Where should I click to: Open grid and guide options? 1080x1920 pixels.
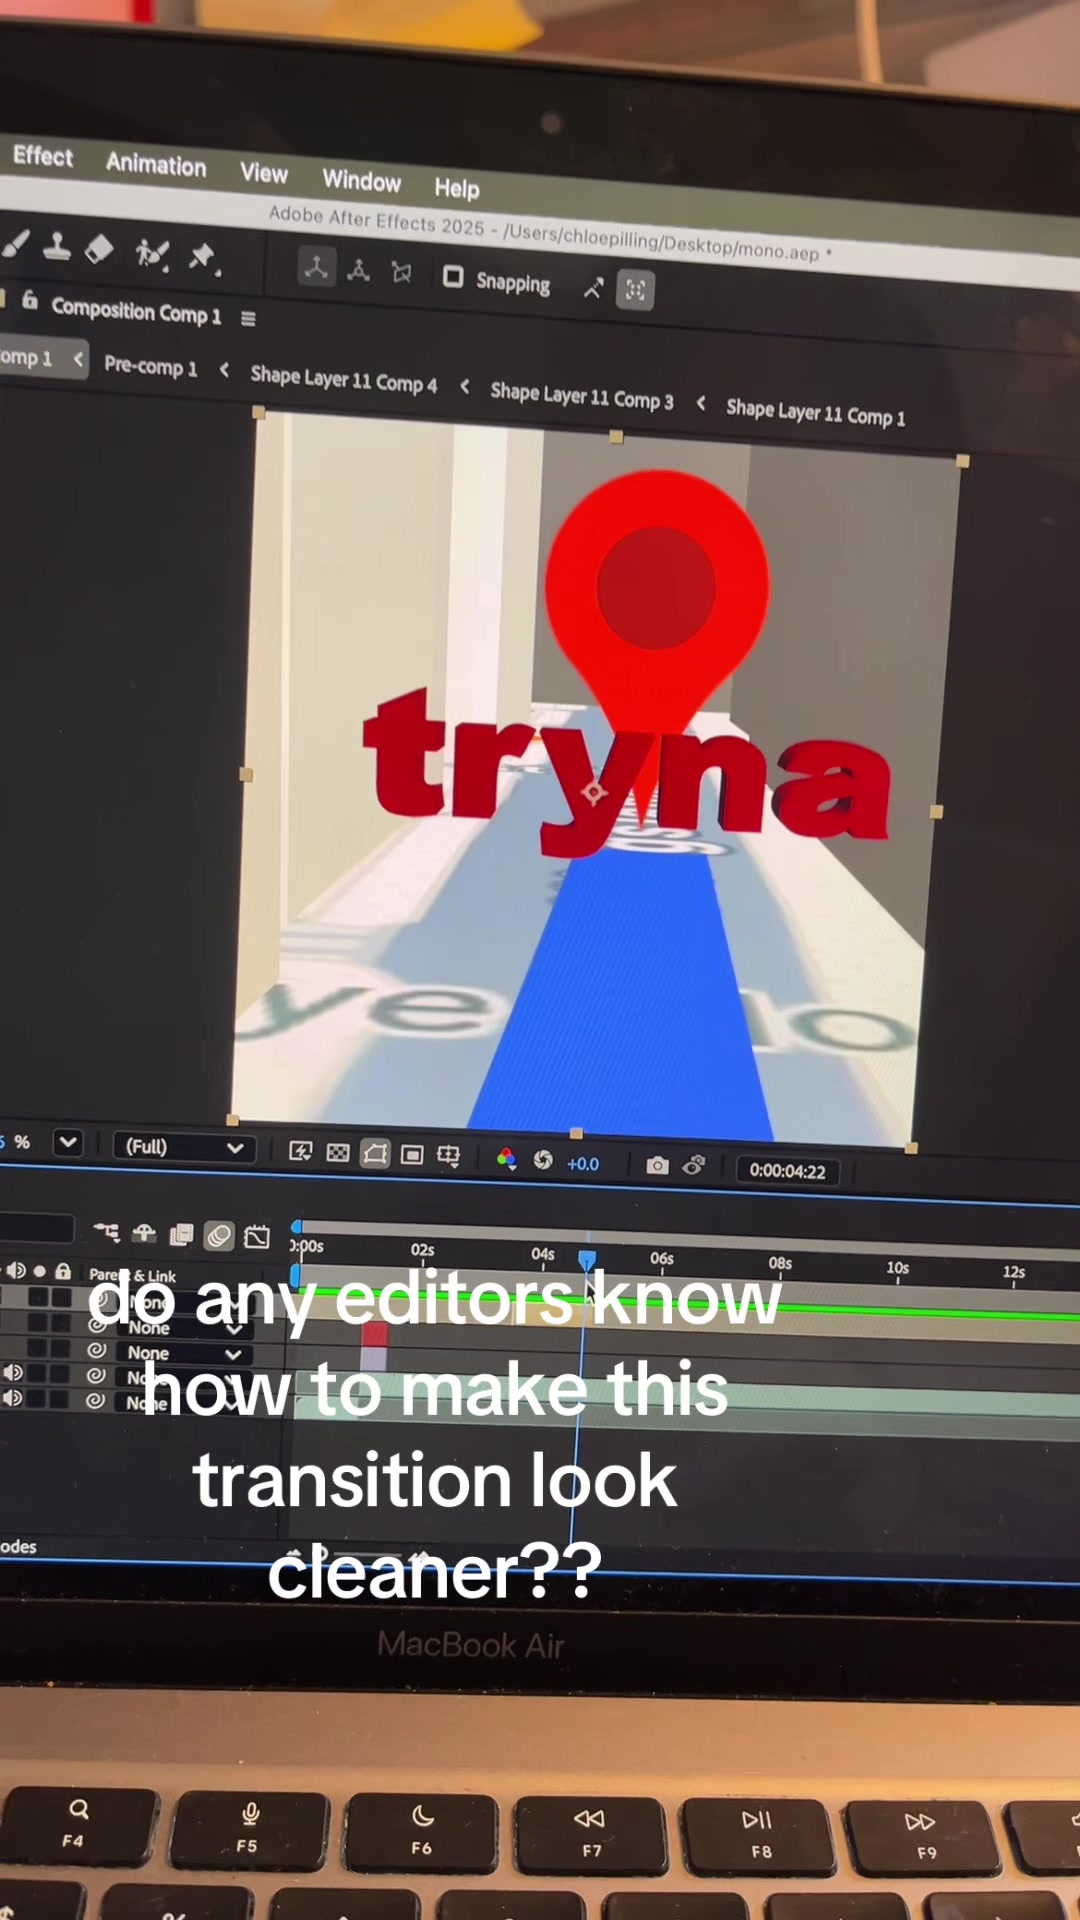[448, 1157]
